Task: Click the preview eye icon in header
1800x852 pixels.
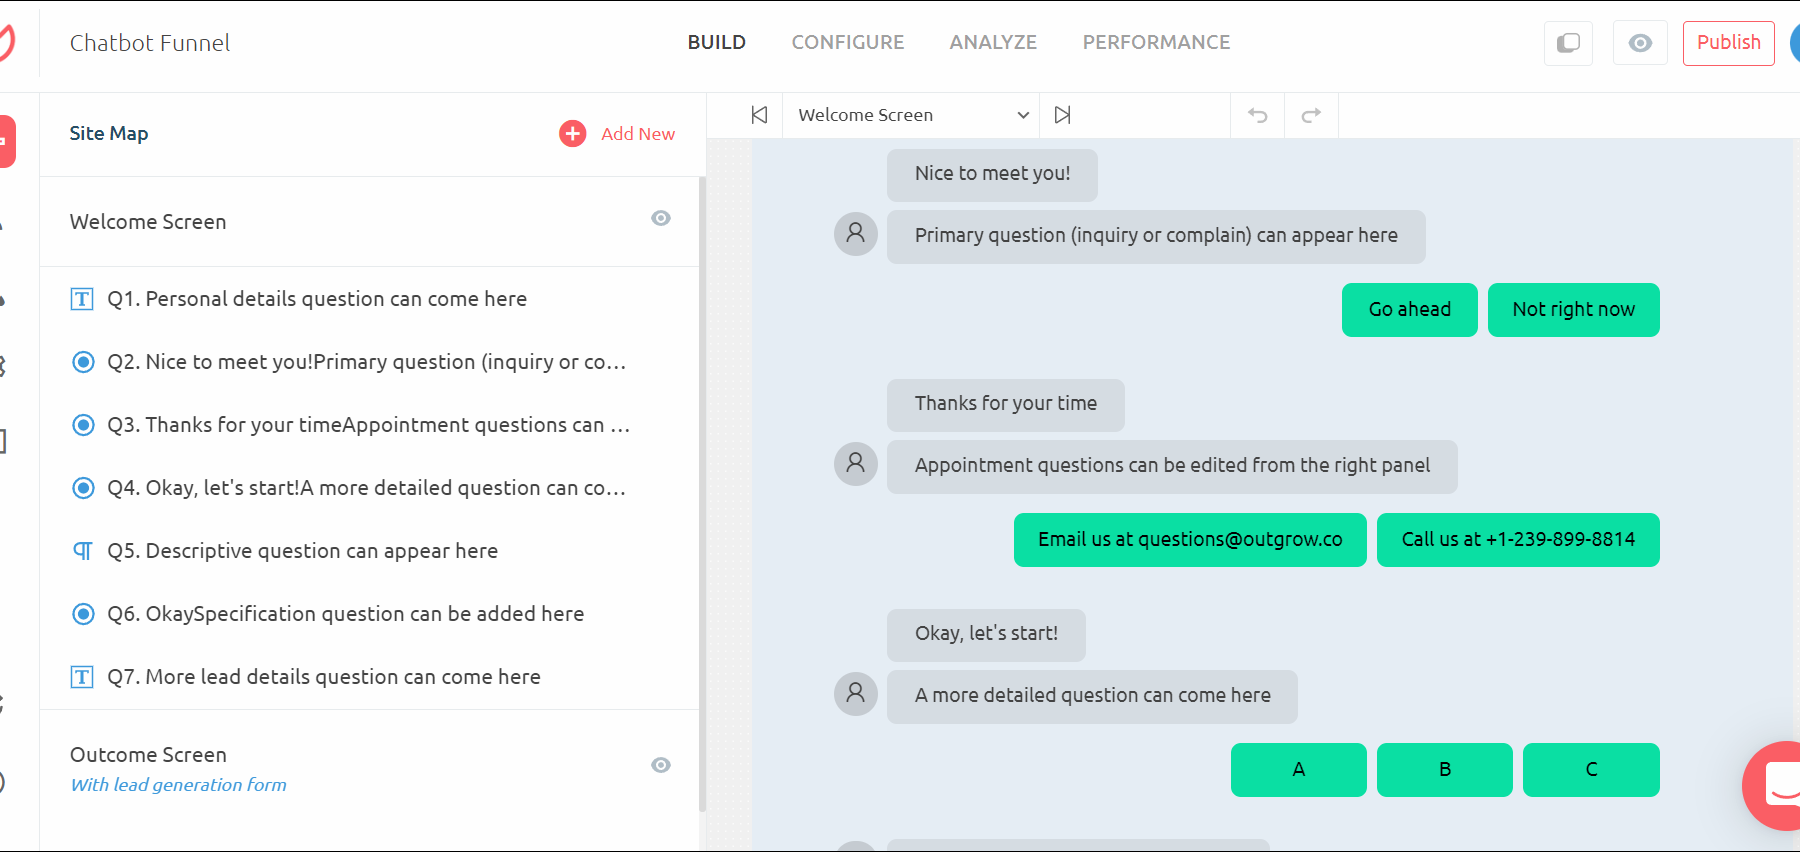Action: [x=1640, y=43]
